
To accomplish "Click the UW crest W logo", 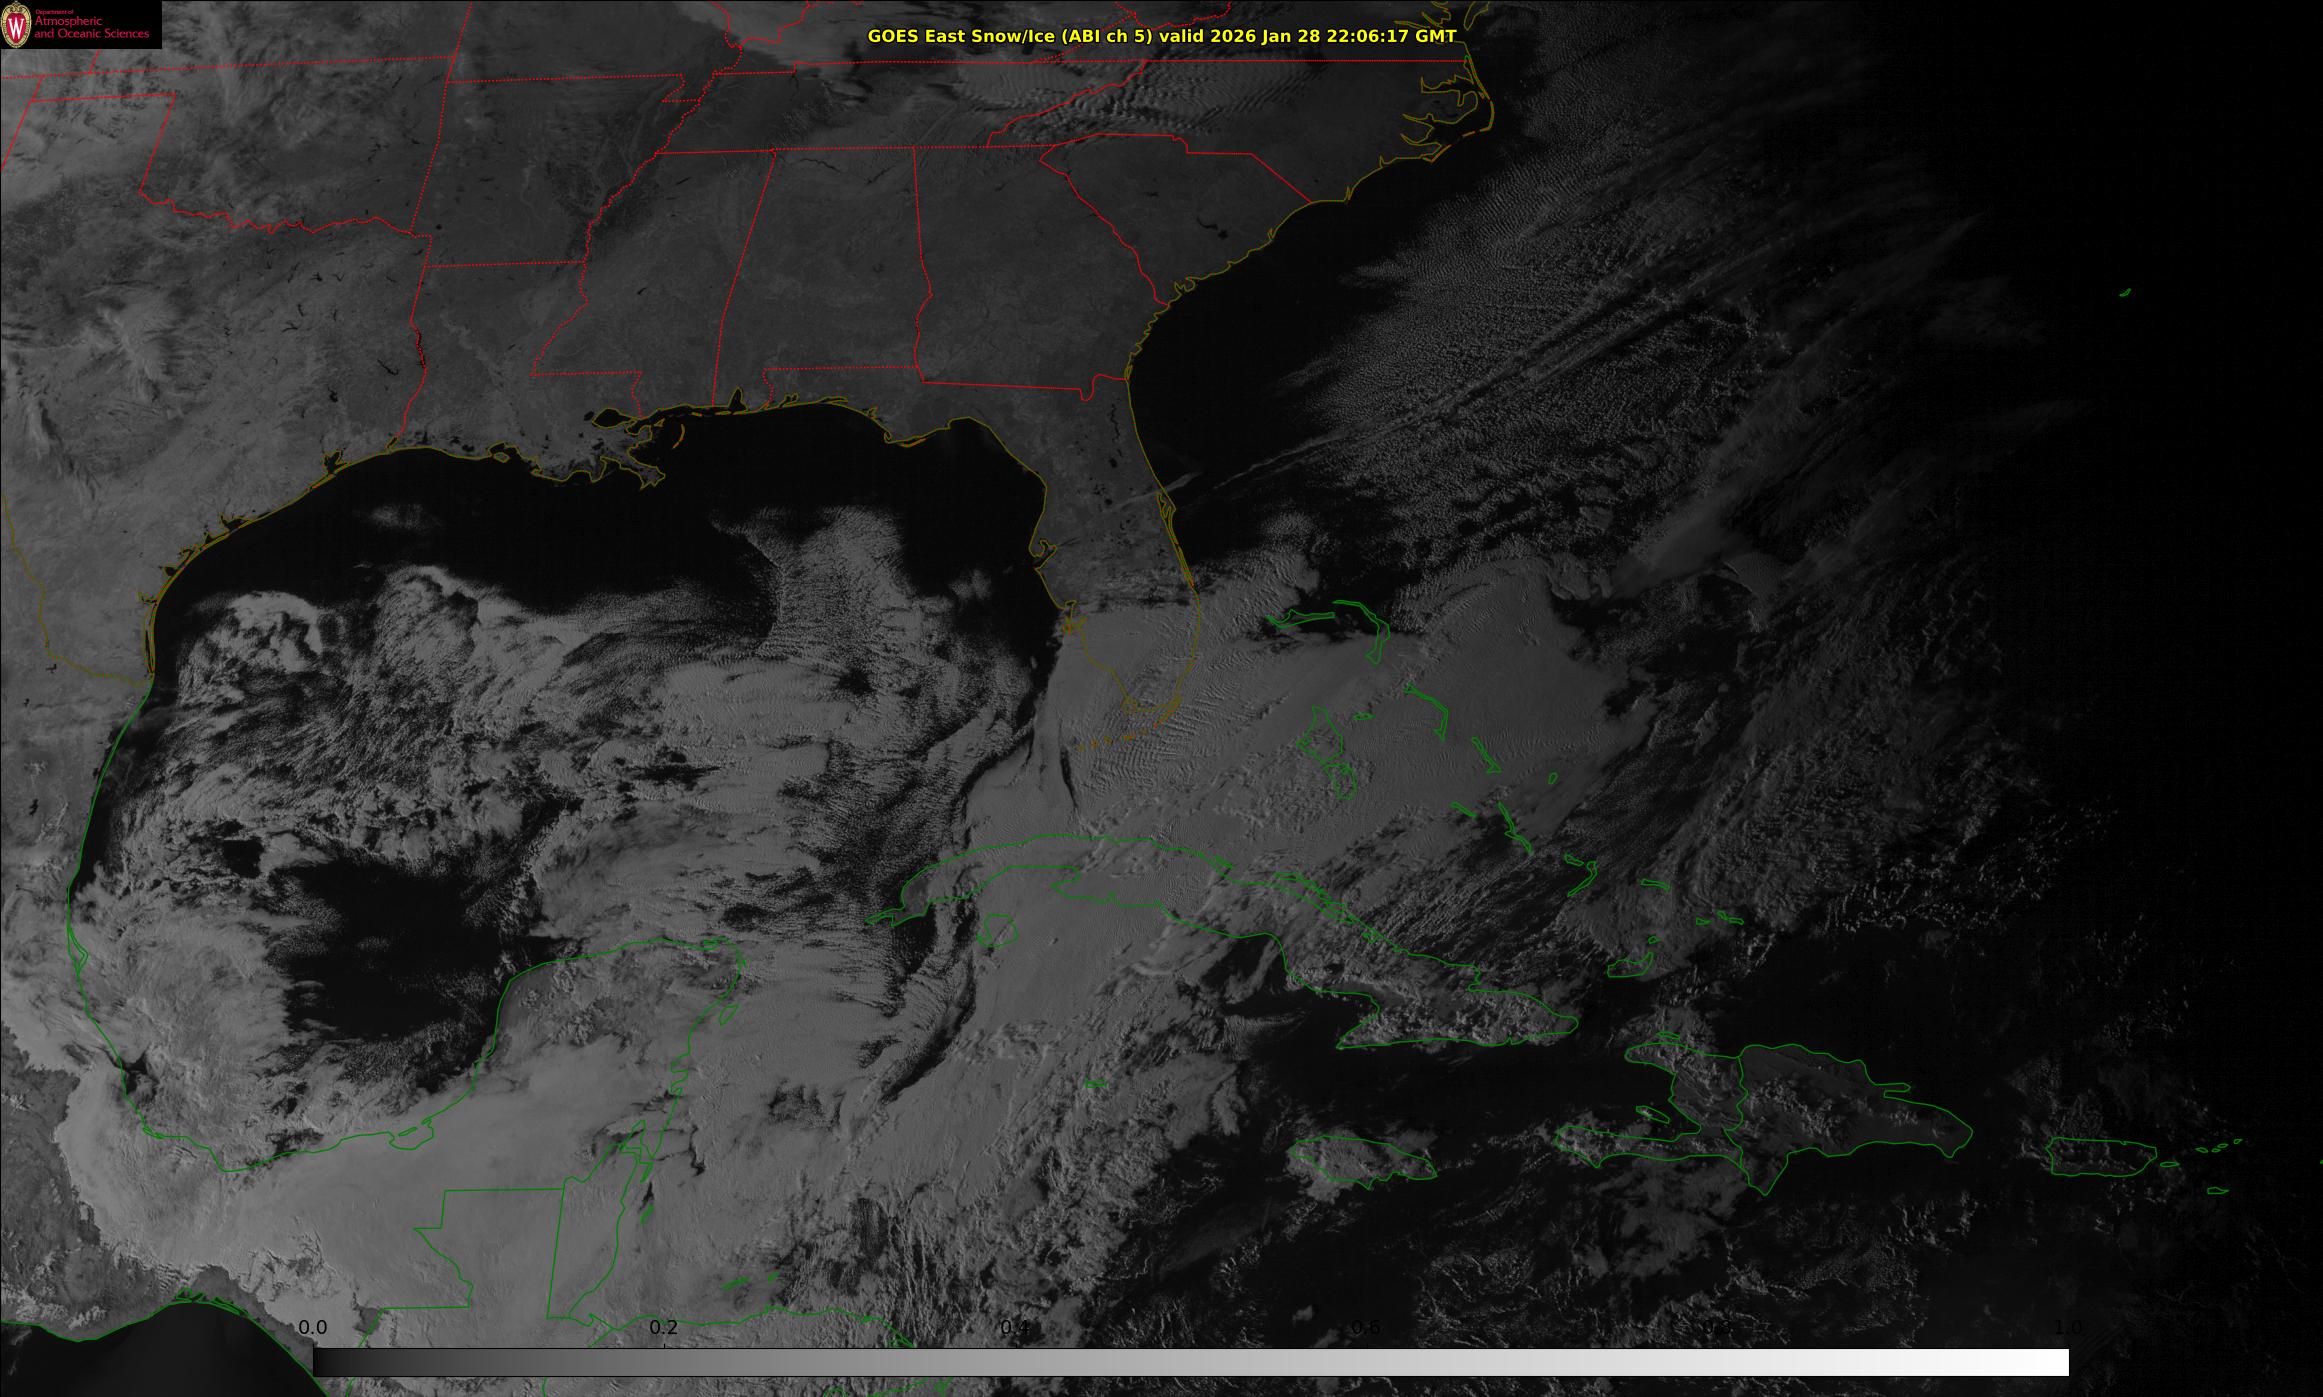I will [x=16, y=25].
